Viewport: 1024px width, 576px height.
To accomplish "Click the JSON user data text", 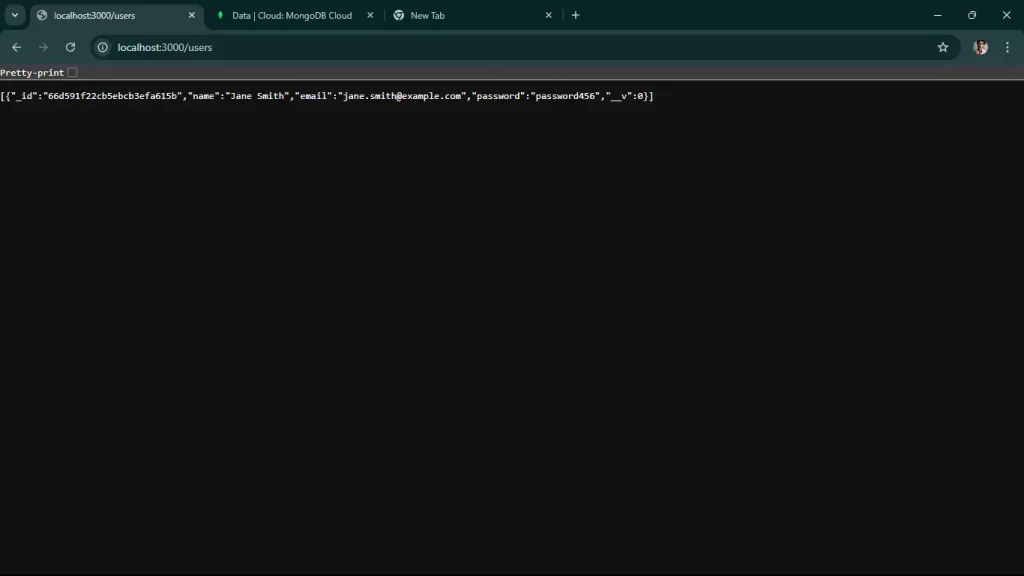I will [330, 95].
